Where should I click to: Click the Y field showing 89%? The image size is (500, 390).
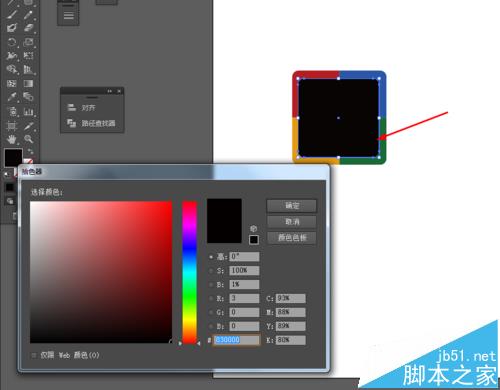[290, 326]
